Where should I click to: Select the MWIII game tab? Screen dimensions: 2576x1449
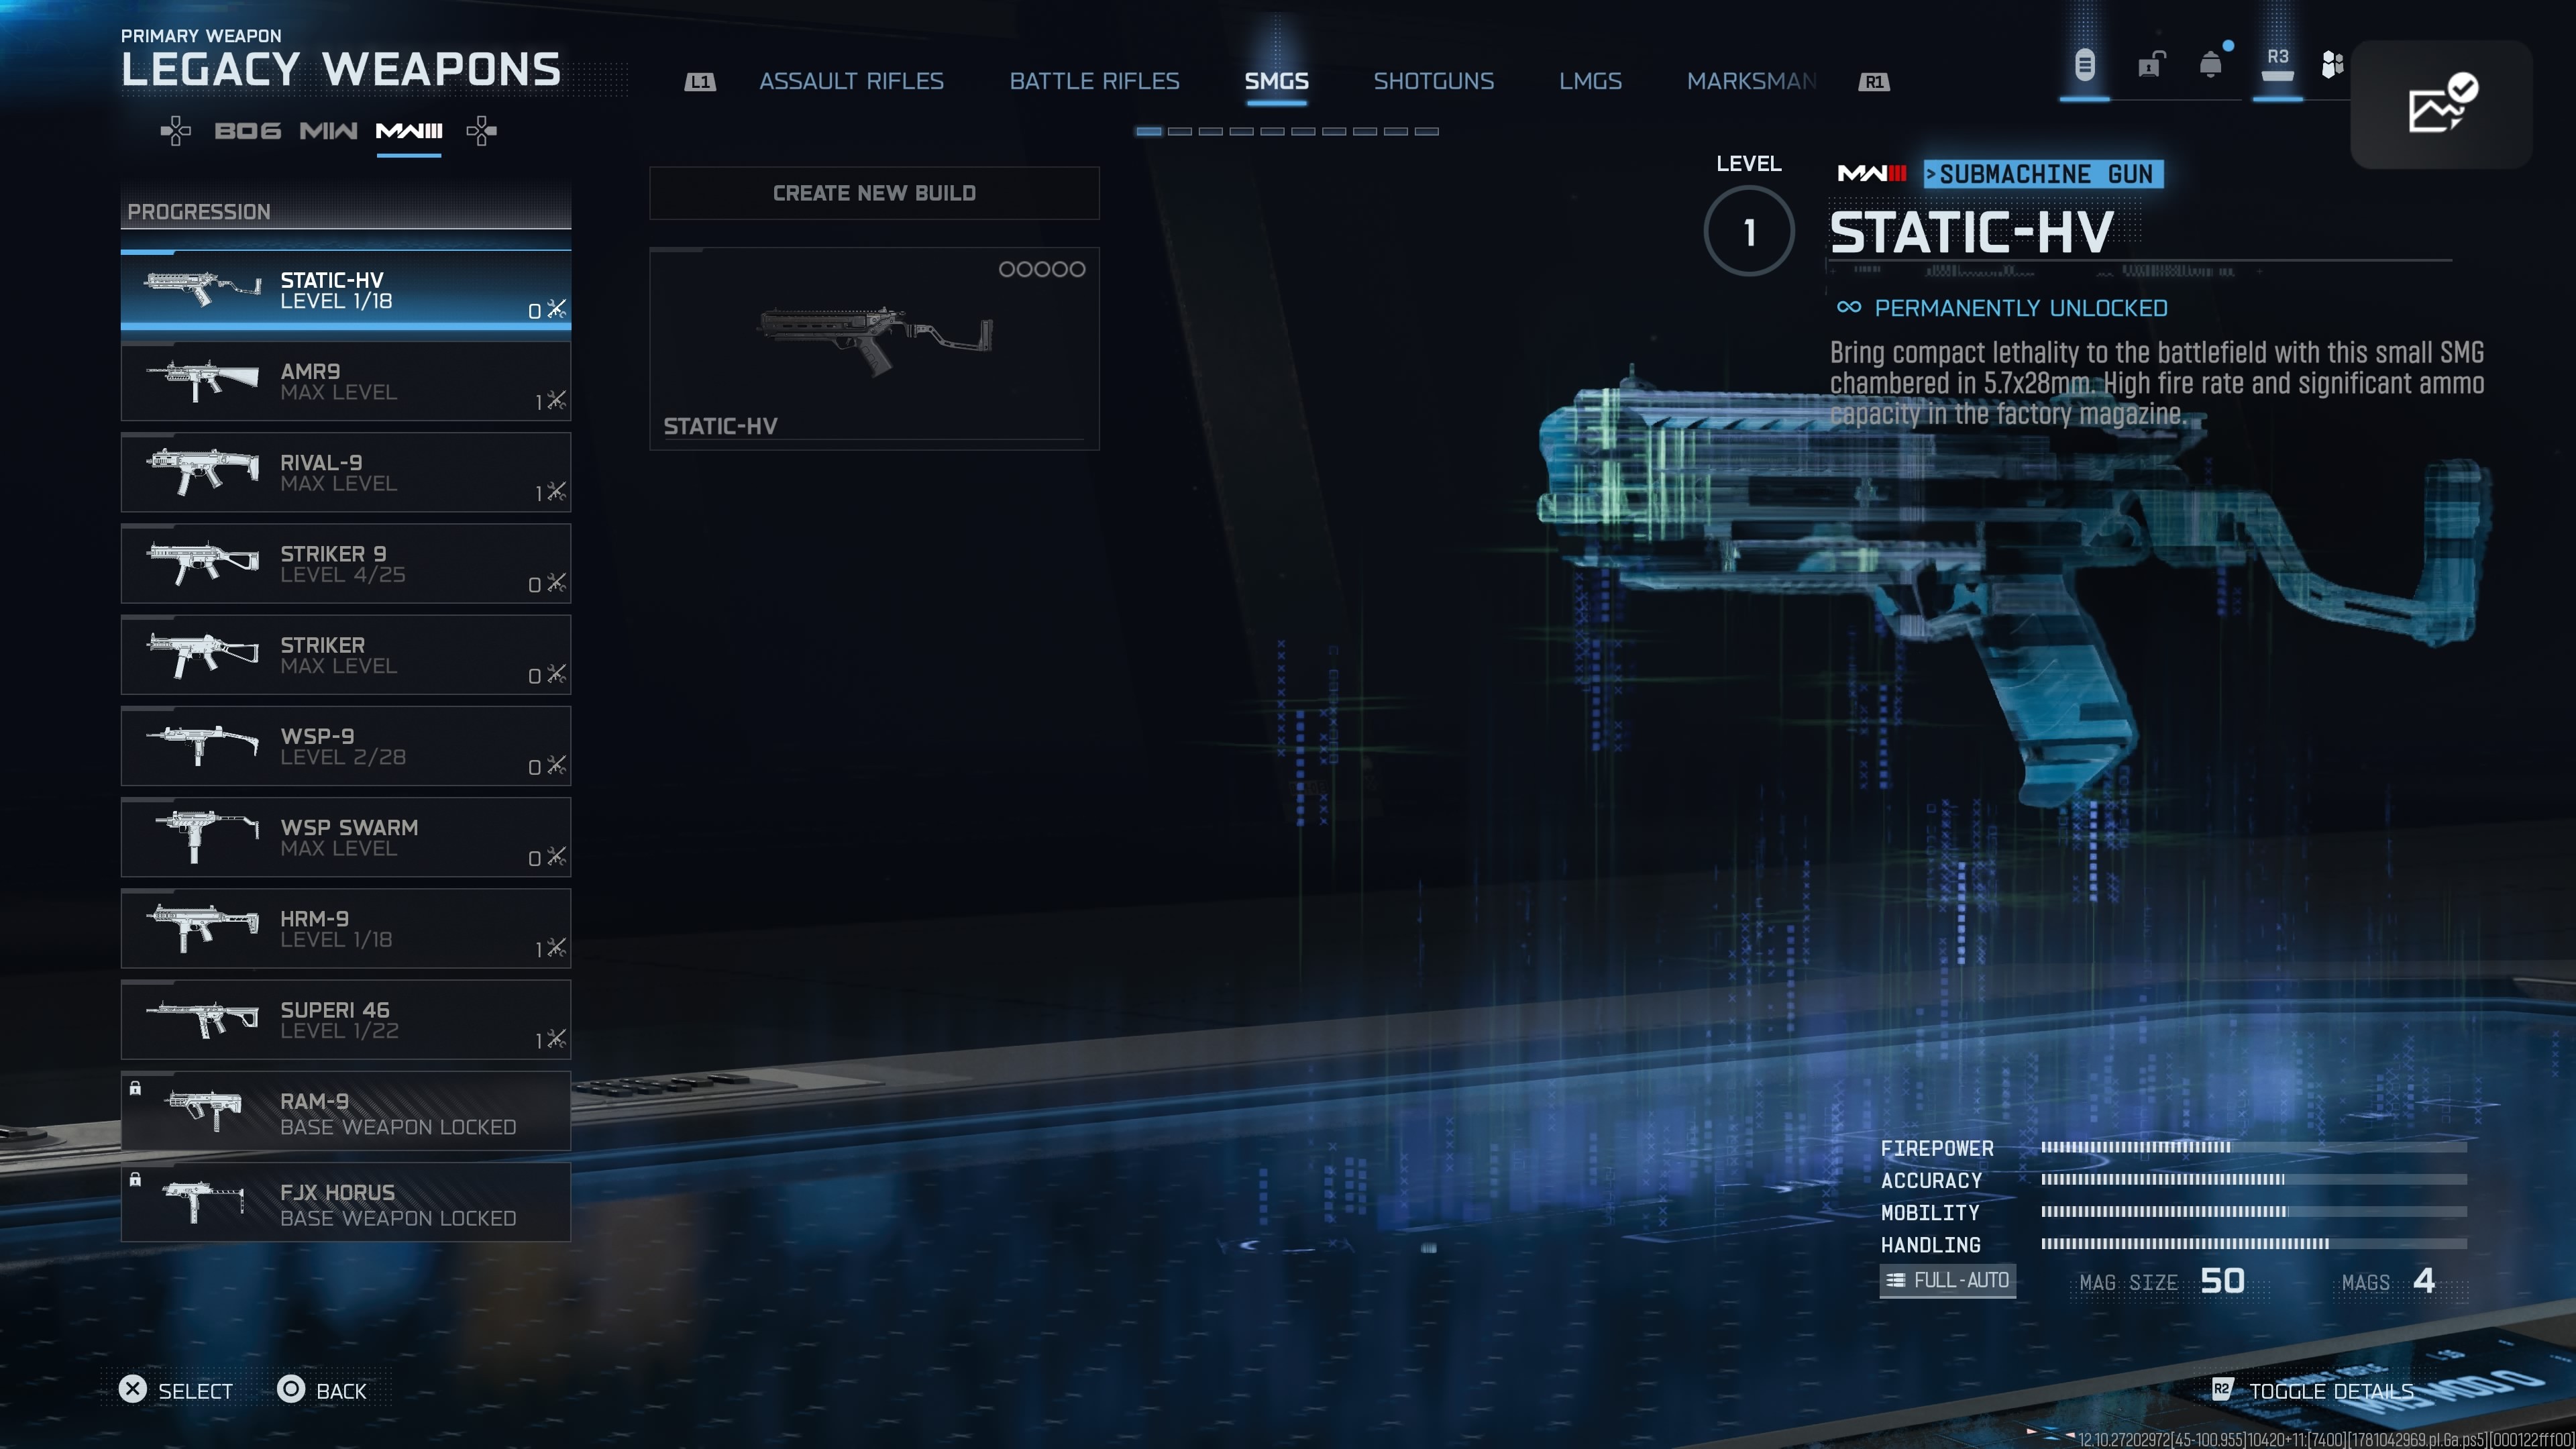coord(408,131)
